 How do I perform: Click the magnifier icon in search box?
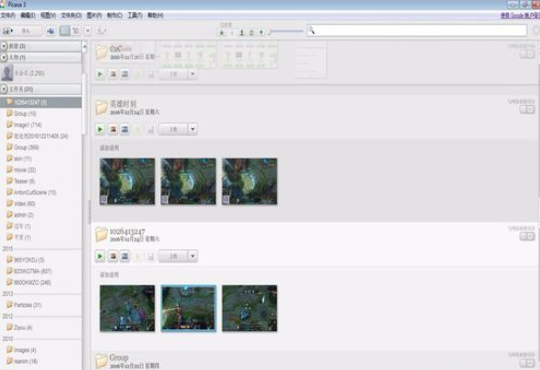click(311, 31)
